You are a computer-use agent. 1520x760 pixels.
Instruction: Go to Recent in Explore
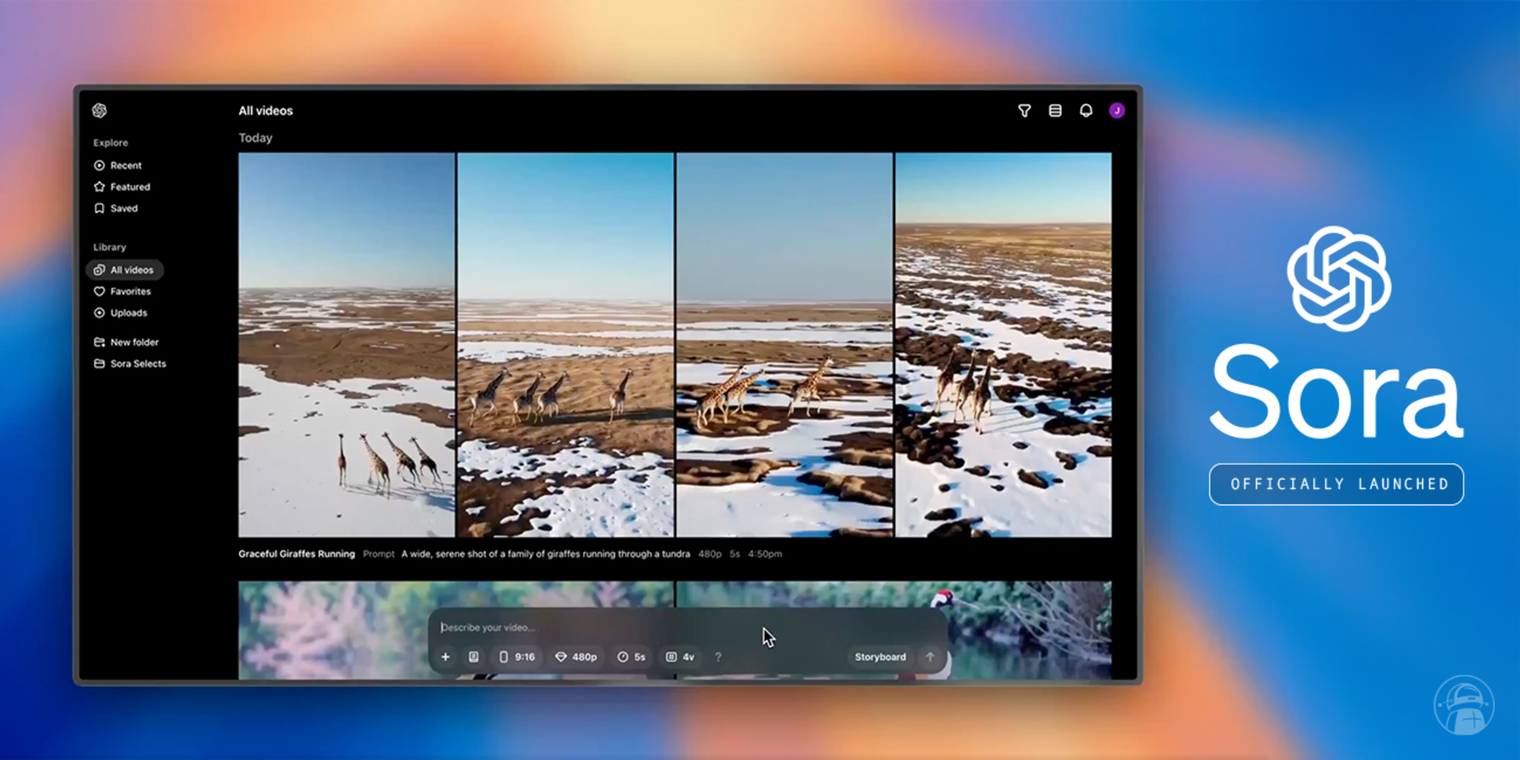tap(125, 166)
